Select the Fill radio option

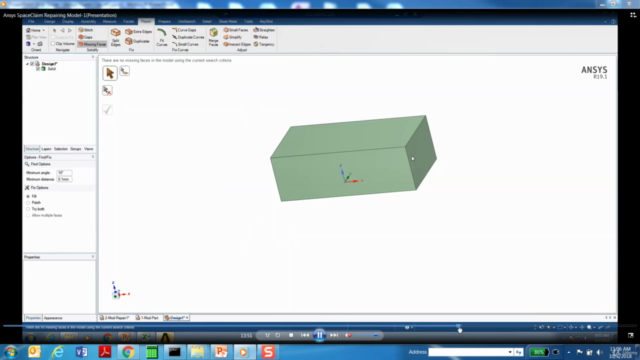[x=28, y=196]
